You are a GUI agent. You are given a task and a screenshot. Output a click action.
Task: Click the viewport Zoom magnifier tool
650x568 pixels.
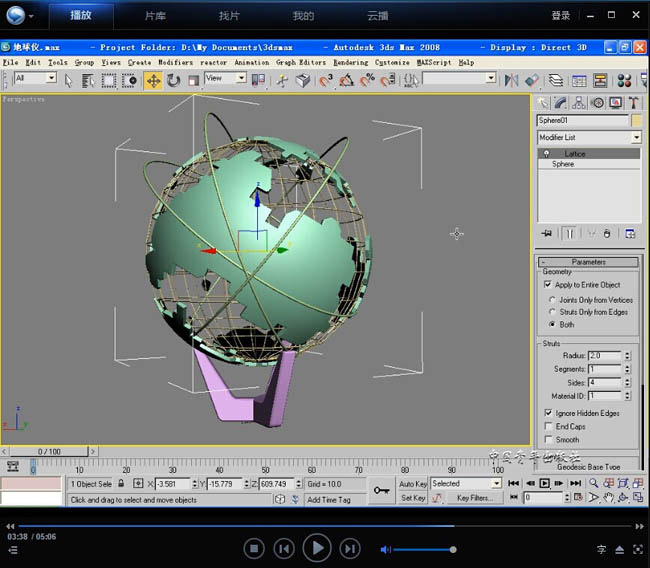(x=594, y=483)
